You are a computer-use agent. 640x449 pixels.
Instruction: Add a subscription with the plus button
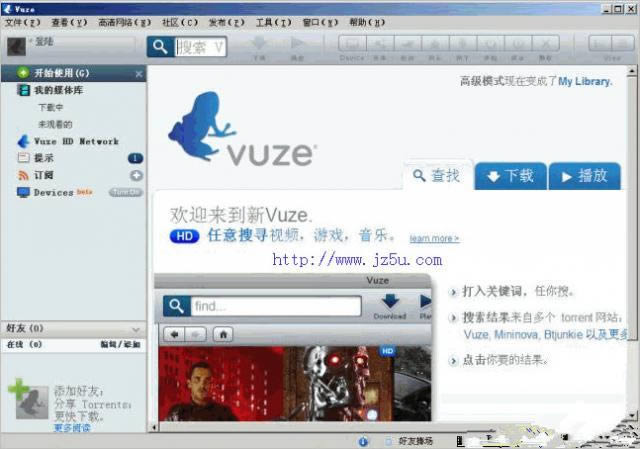tap(136, 176)
